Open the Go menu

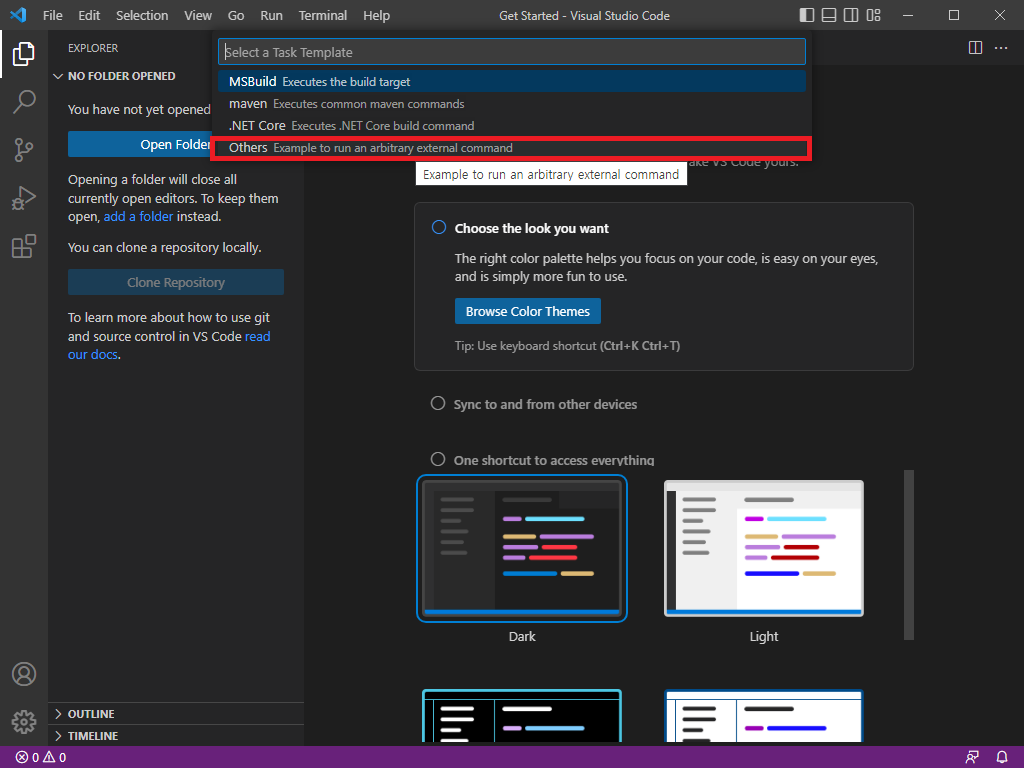[236, 15]
